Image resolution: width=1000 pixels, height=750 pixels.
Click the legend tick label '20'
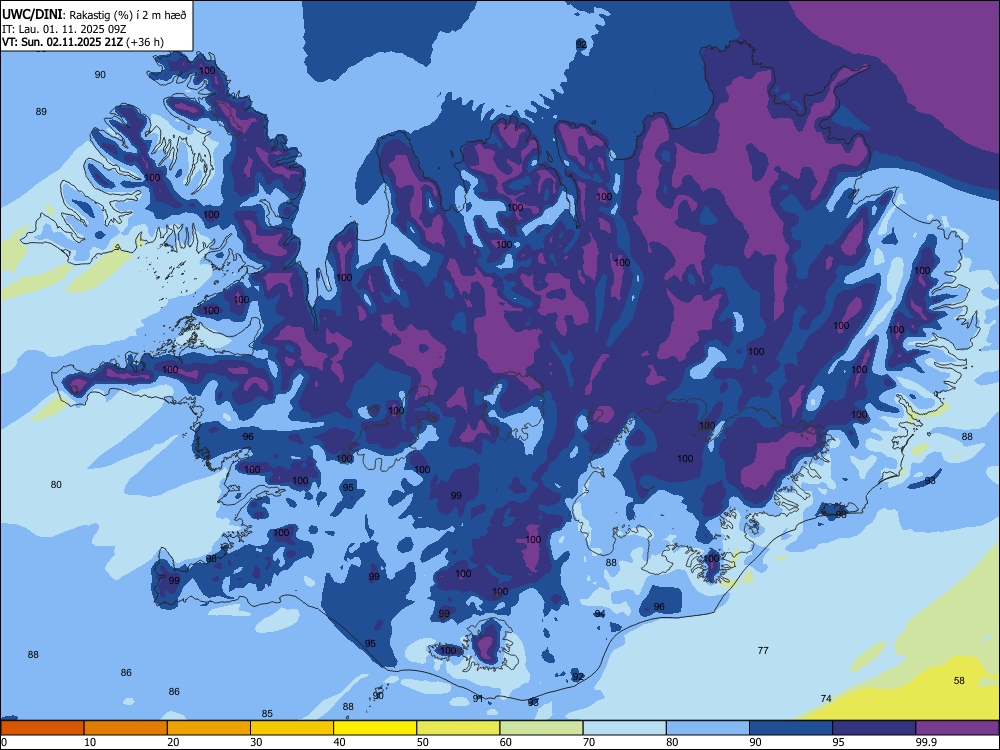(173, 742)
